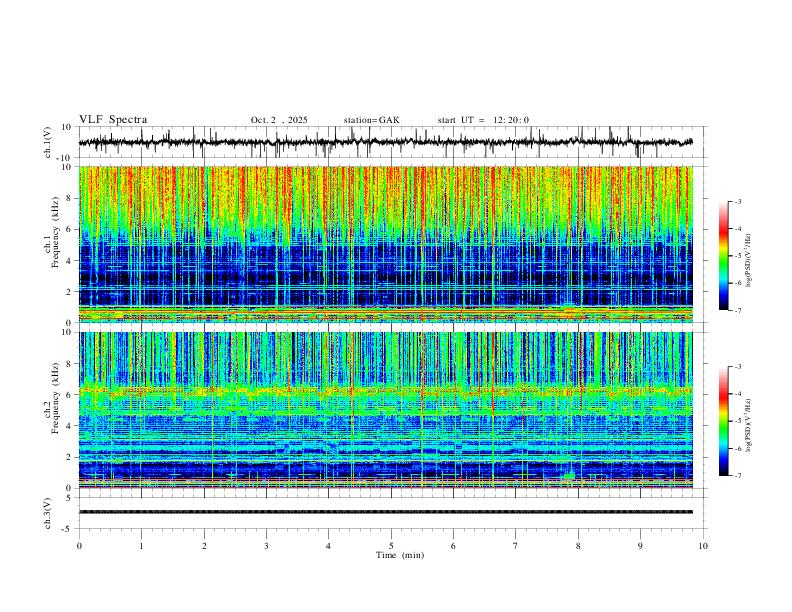Click the "-5" tick on ch.3(V) axis
Viewport: 792px width, 612px height.
pos(68,529)
